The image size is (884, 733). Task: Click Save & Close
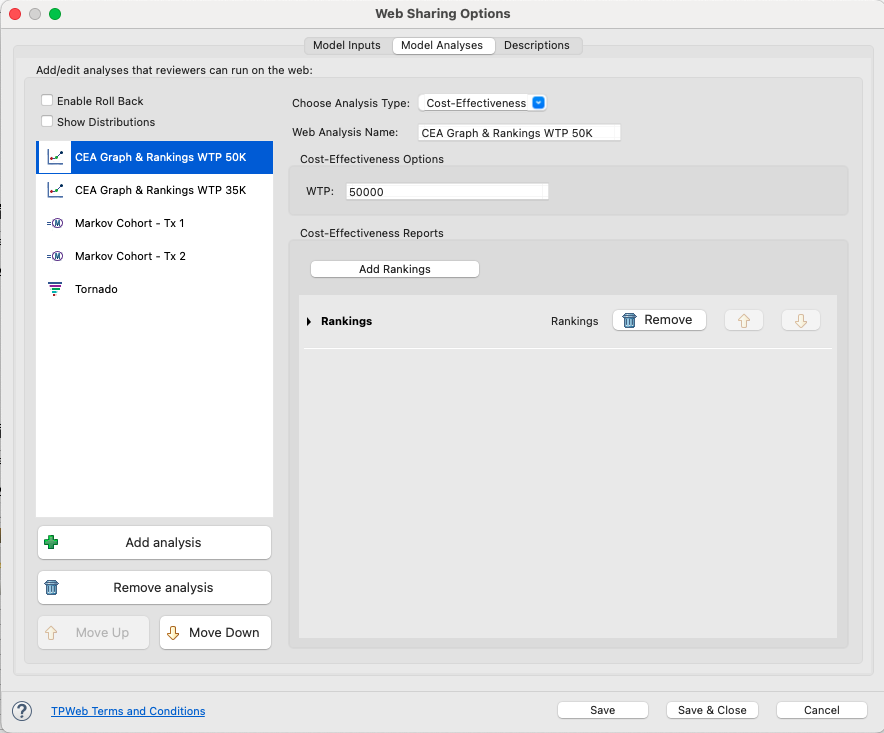coord(712,710)
